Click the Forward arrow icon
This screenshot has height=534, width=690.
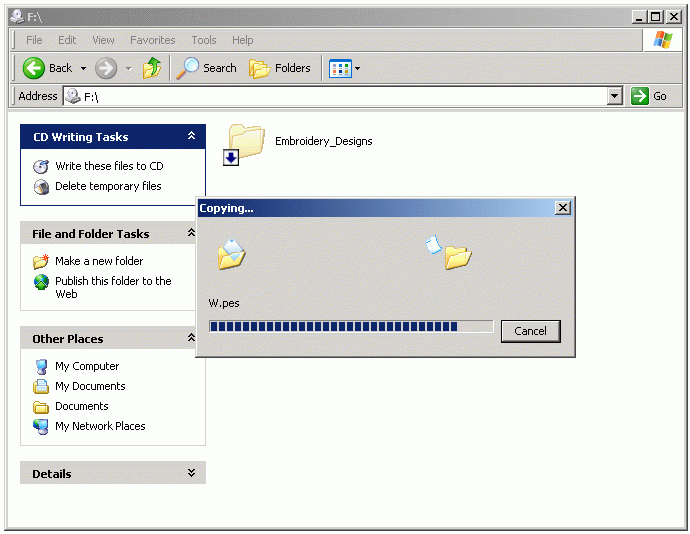coord(106,68)
